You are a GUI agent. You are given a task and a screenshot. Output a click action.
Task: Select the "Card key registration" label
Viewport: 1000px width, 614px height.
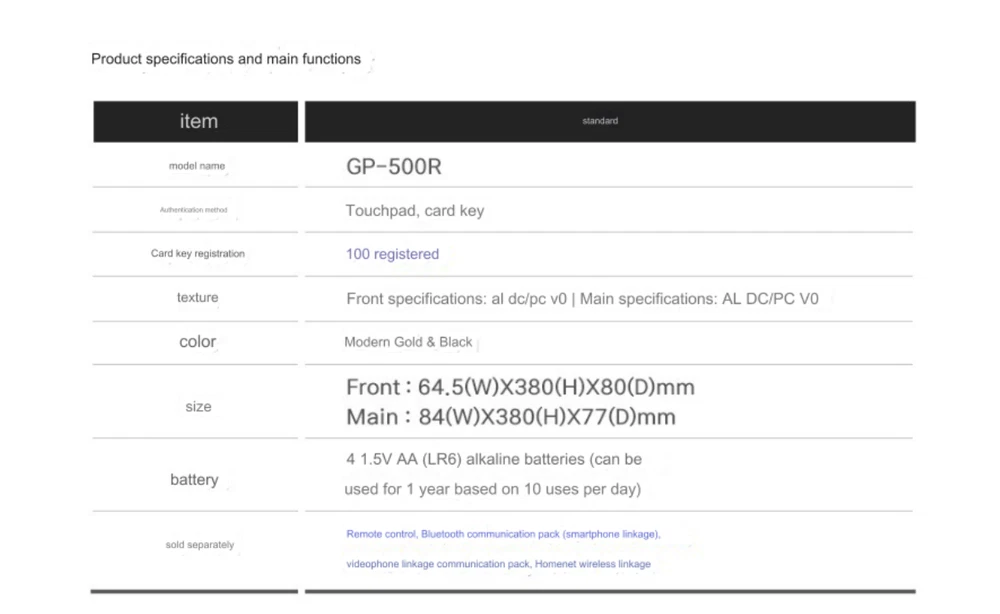198,254
